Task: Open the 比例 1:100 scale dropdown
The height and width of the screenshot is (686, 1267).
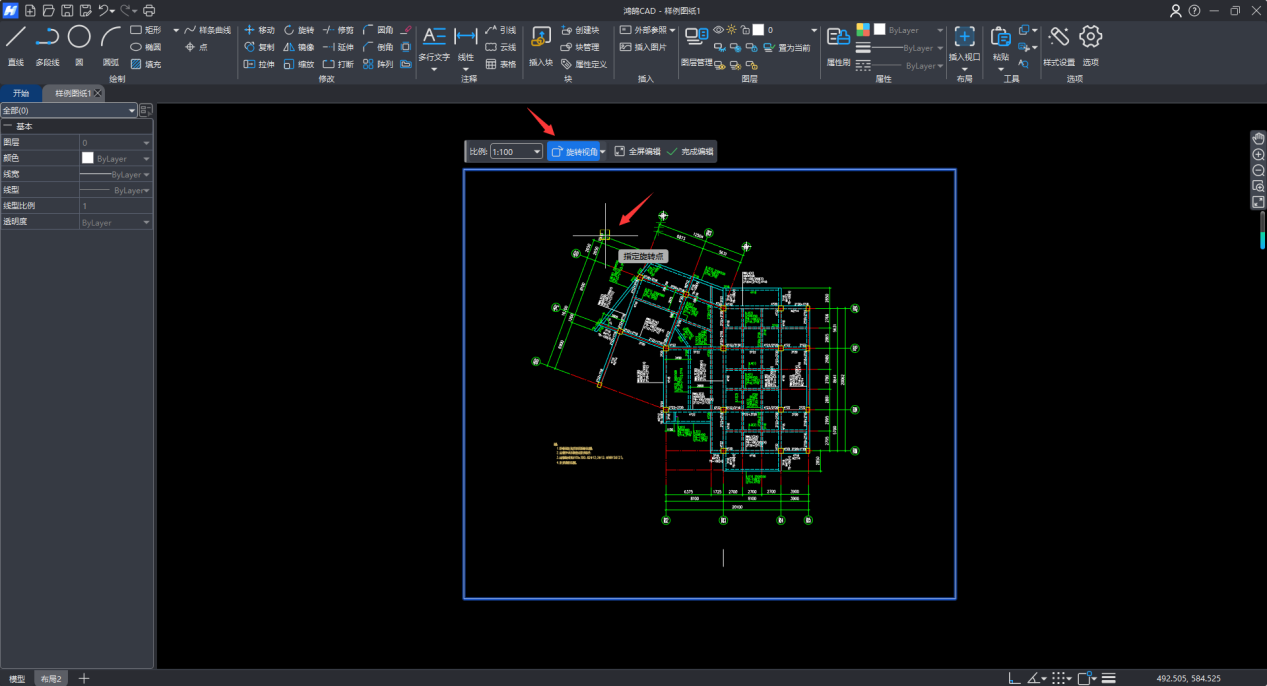Action: click(x=516, y=152)
